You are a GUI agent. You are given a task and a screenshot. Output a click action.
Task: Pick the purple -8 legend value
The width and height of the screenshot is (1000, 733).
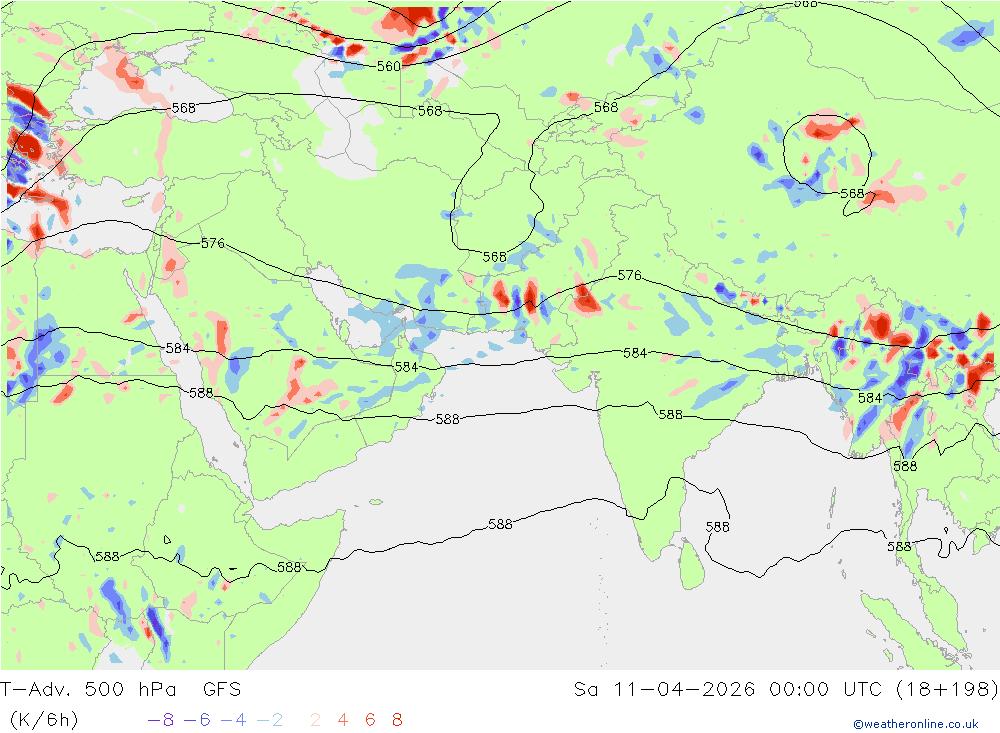pos(160,720)
